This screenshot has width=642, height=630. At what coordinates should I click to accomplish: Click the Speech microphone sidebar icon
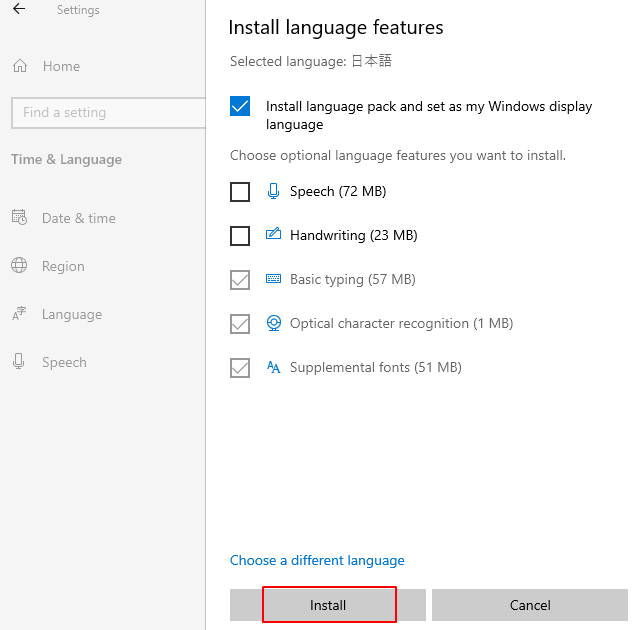click(x=19, y=362)
